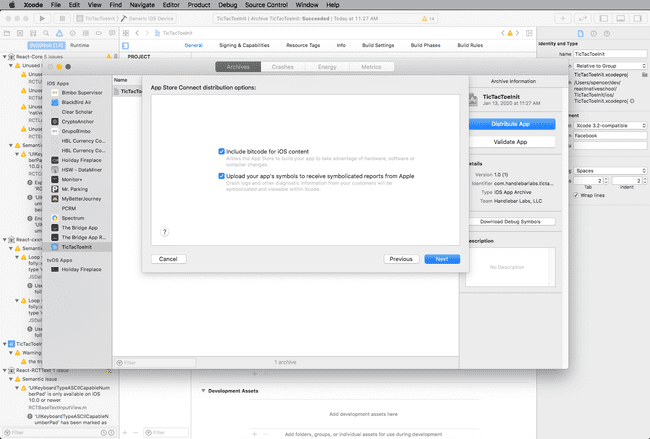
Task: Adjust the Tab width stepper
Action: click(606, 181)
